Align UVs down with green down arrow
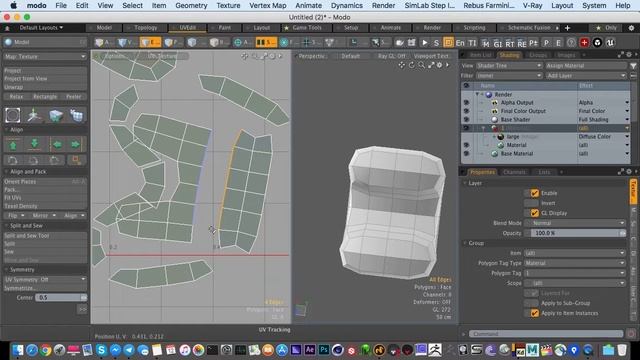 coord(35,144)
